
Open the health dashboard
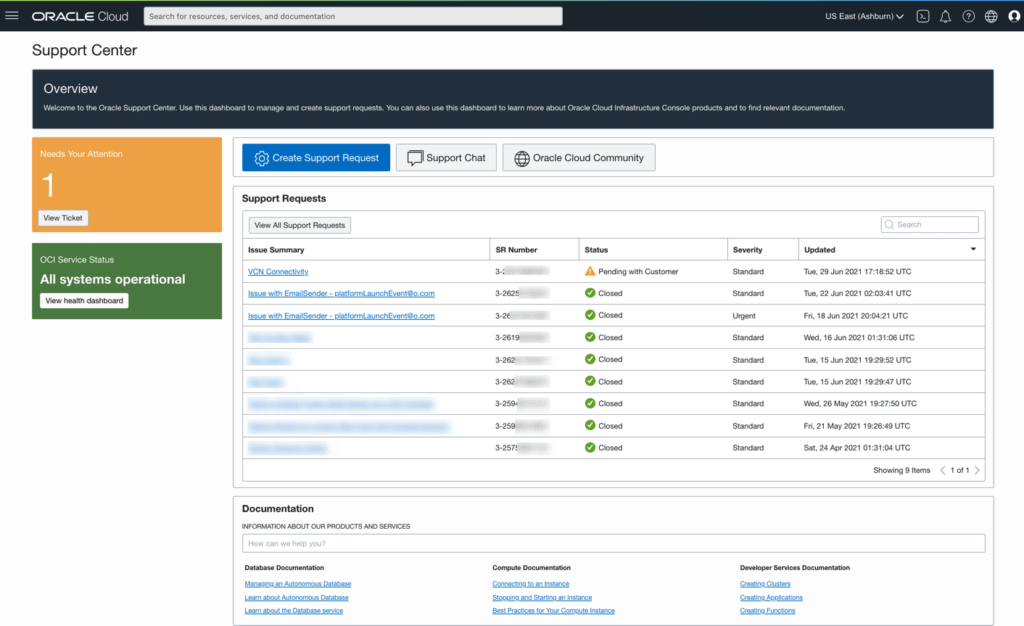pos(84,300)
